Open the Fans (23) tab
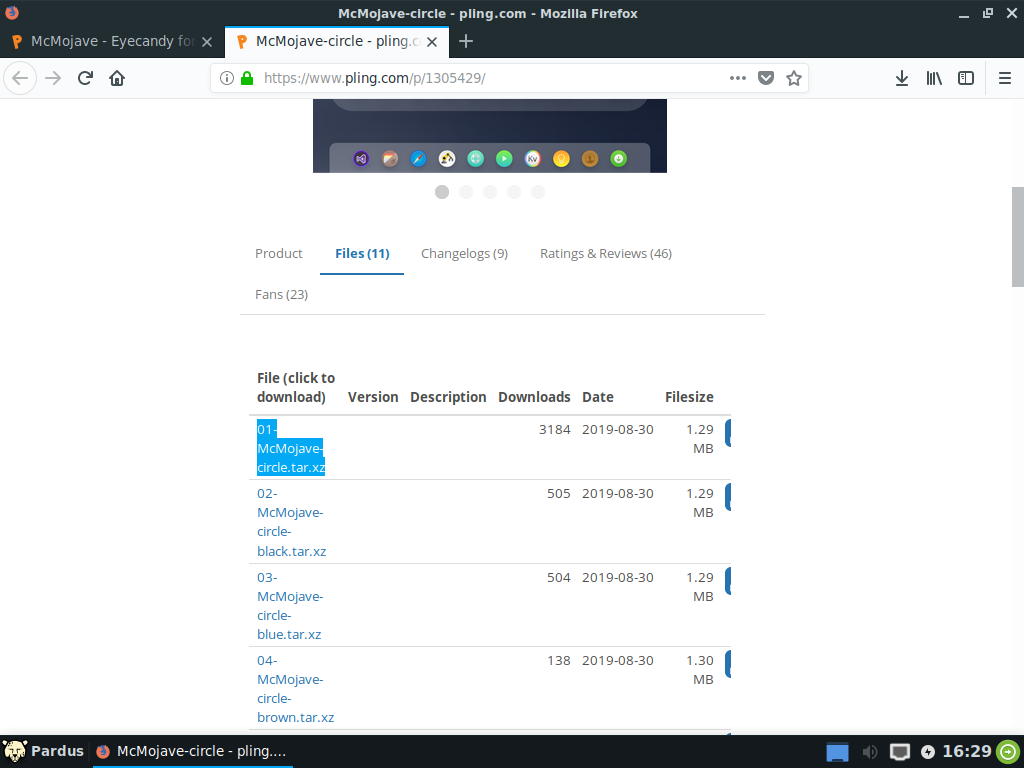Viewport: 1024px width, 768px height. click(281, 295)
